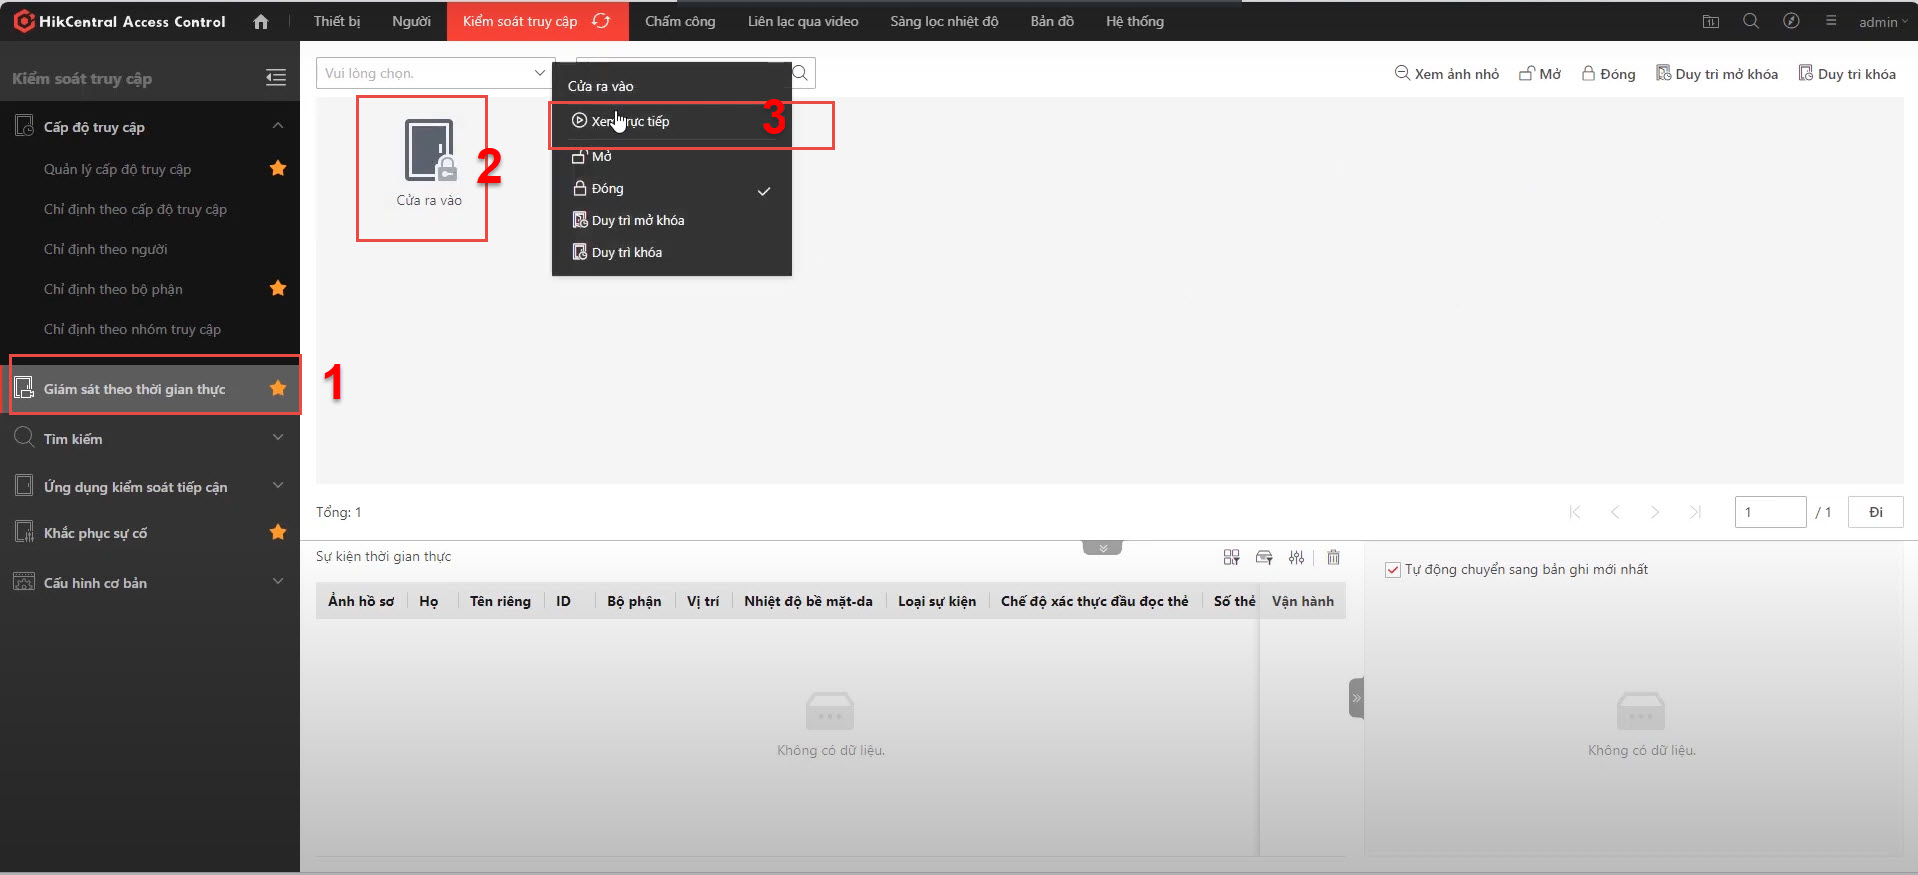Click the home icon in top bar
This screenshot has height=875, width=1918.
[x=261, y=21]
